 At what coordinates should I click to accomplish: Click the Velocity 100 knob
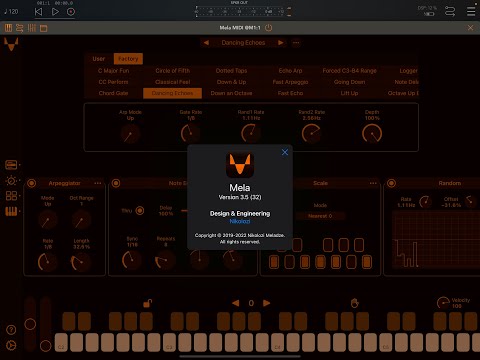(x=443, y=303)
